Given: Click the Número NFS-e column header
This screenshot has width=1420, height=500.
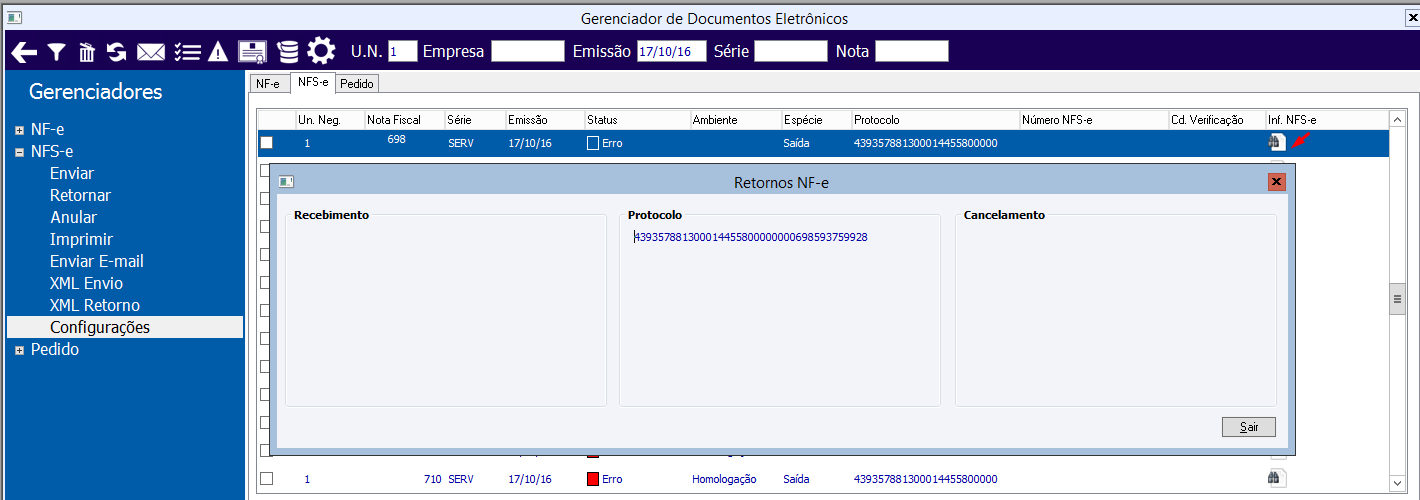Looking at the screenshot, I should coord(1094,120).
